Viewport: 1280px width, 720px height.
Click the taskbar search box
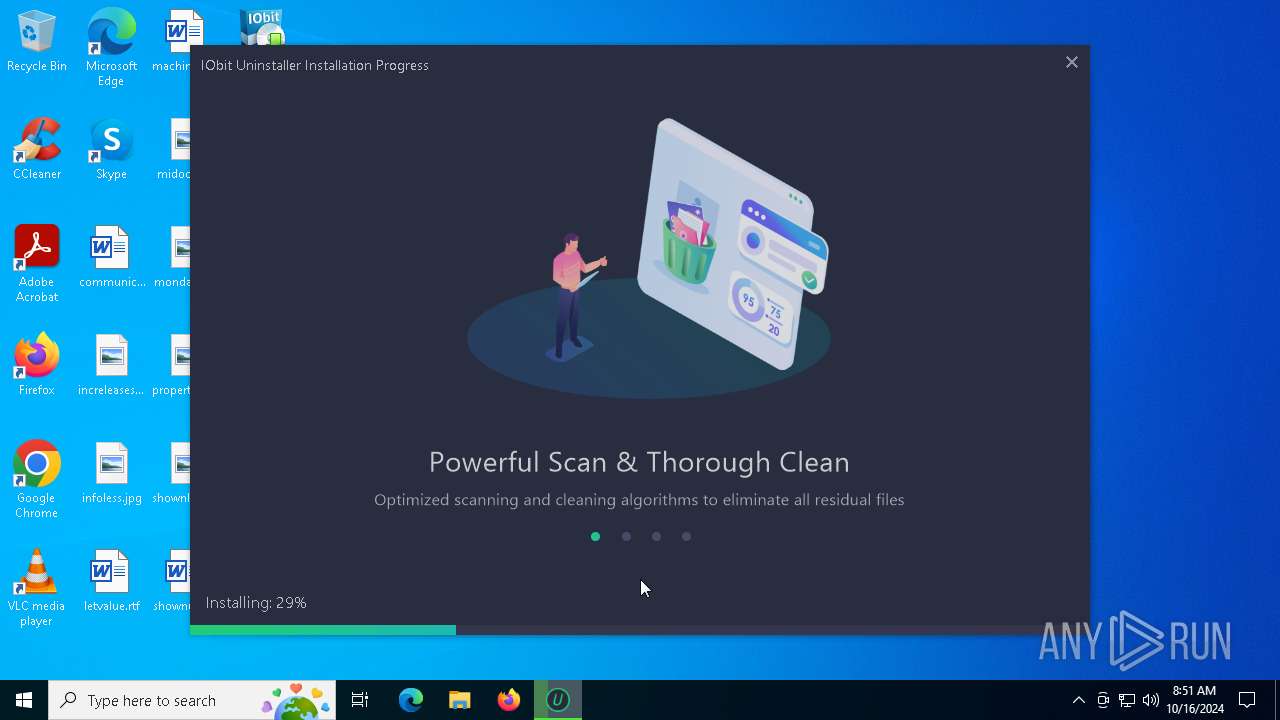point(193,700)
